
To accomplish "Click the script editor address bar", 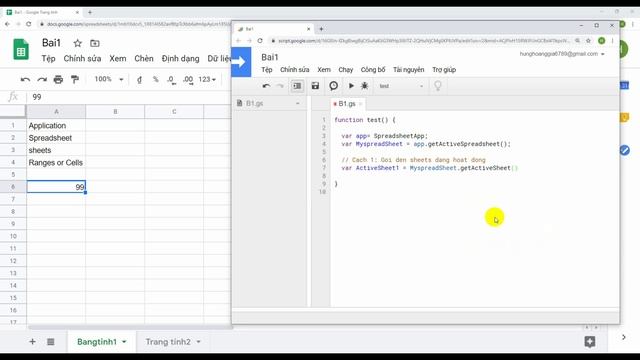I will click(x=423, y=40).
